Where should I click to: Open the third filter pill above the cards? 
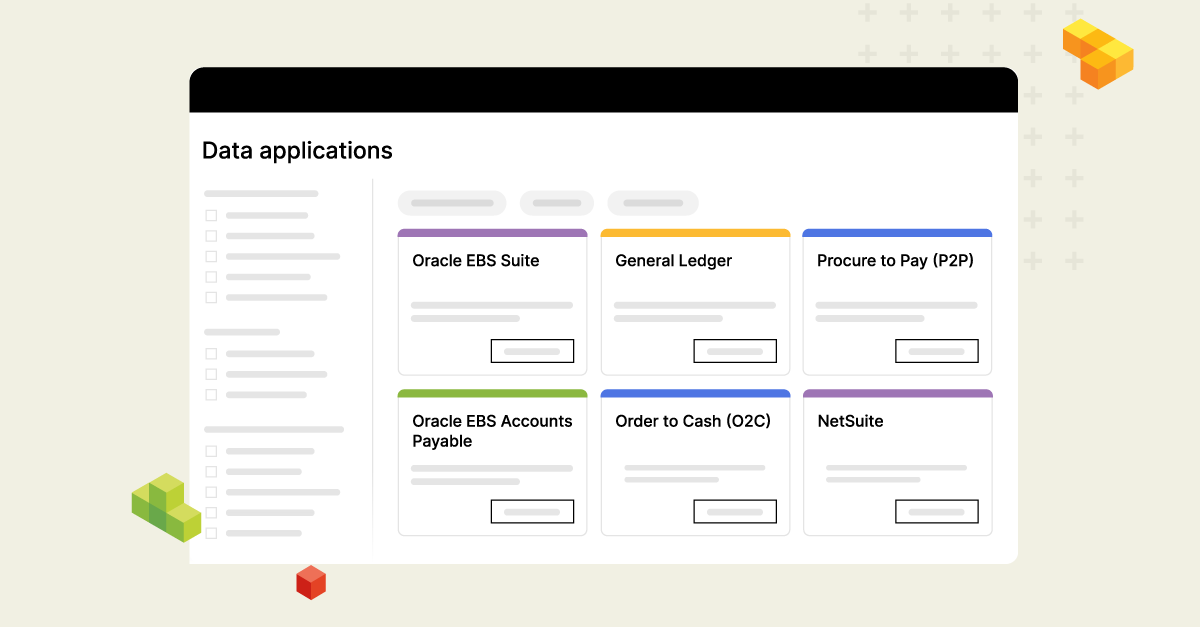(653, 203)
